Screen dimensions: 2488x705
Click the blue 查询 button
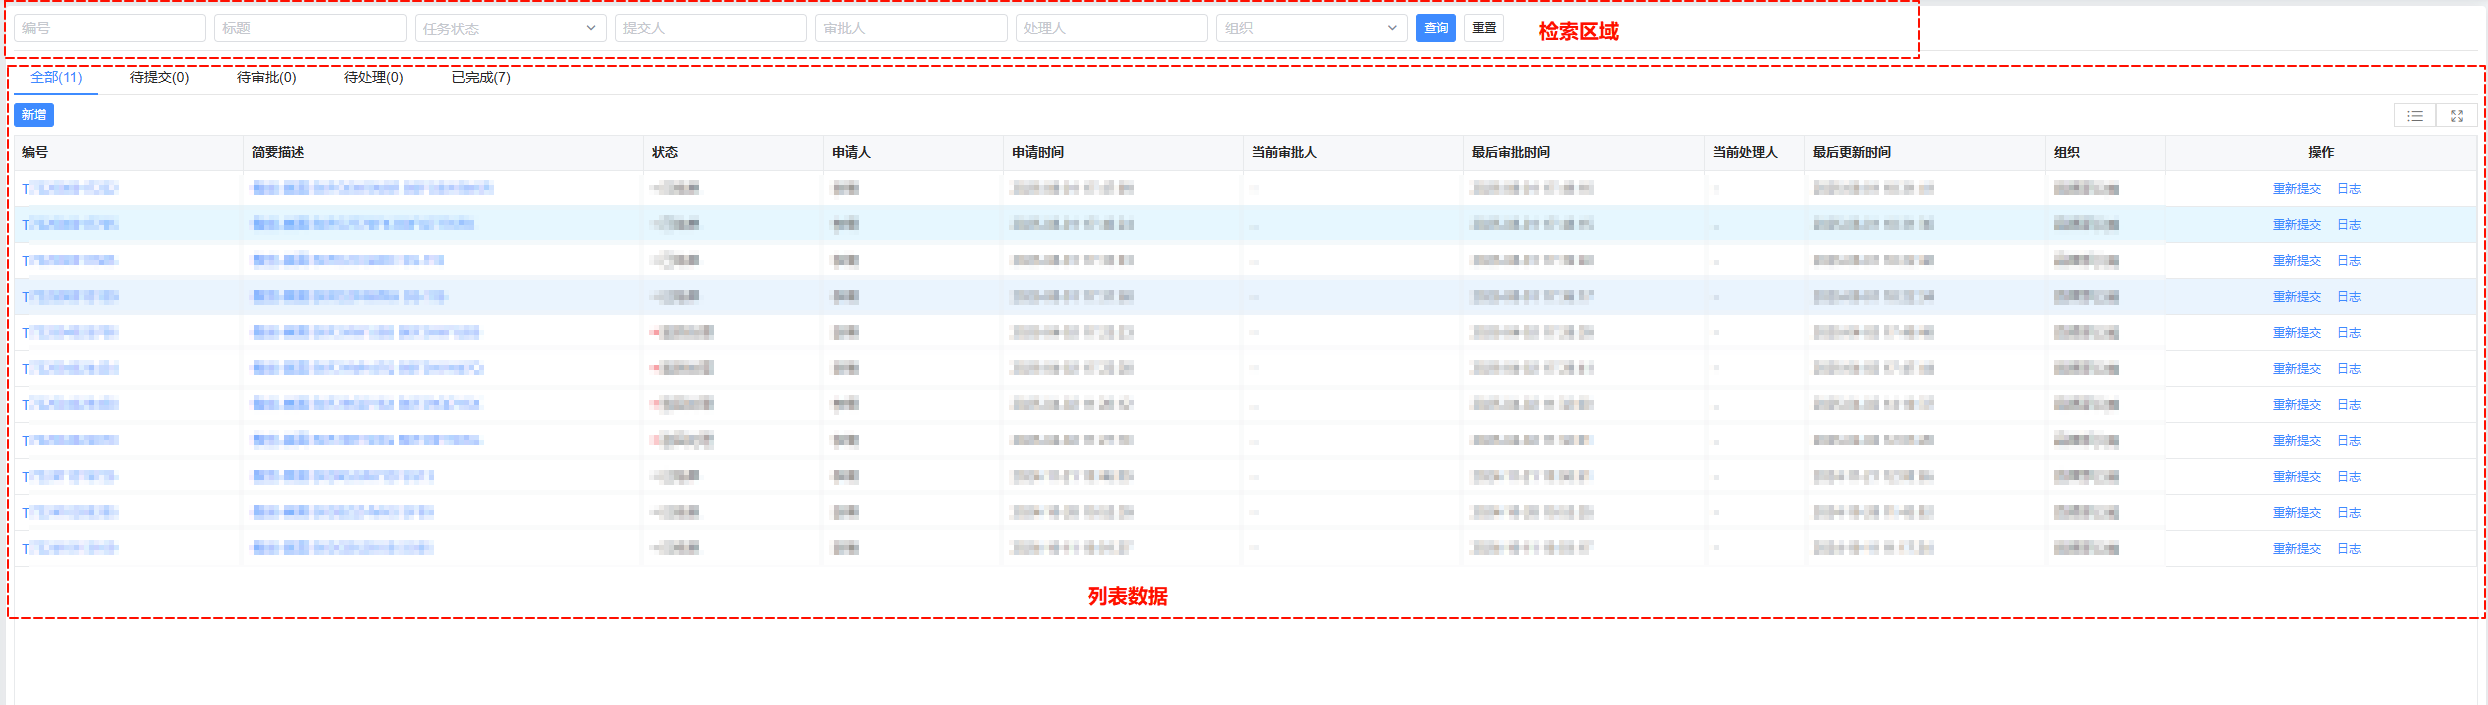(1436, 28)
